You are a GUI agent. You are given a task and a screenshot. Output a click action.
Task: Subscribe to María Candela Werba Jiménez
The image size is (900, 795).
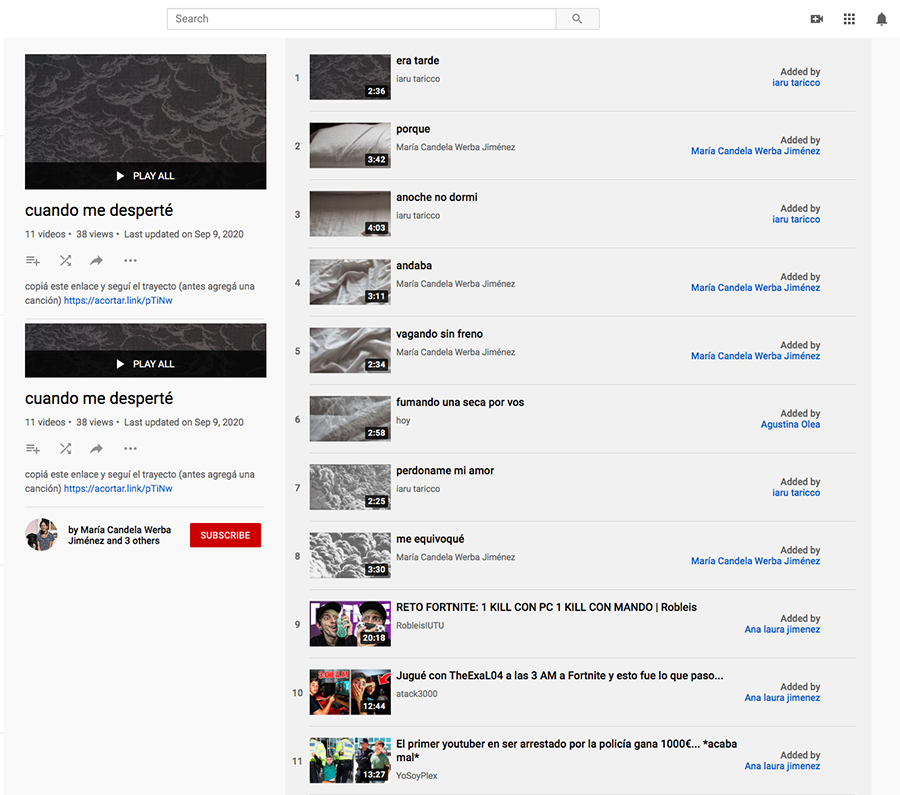click(x=225, y=535)
